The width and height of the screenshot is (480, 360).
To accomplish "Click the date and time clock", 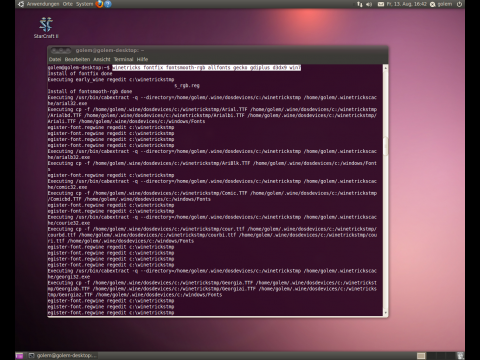I will pyautogui.click(x=407, y=4).
